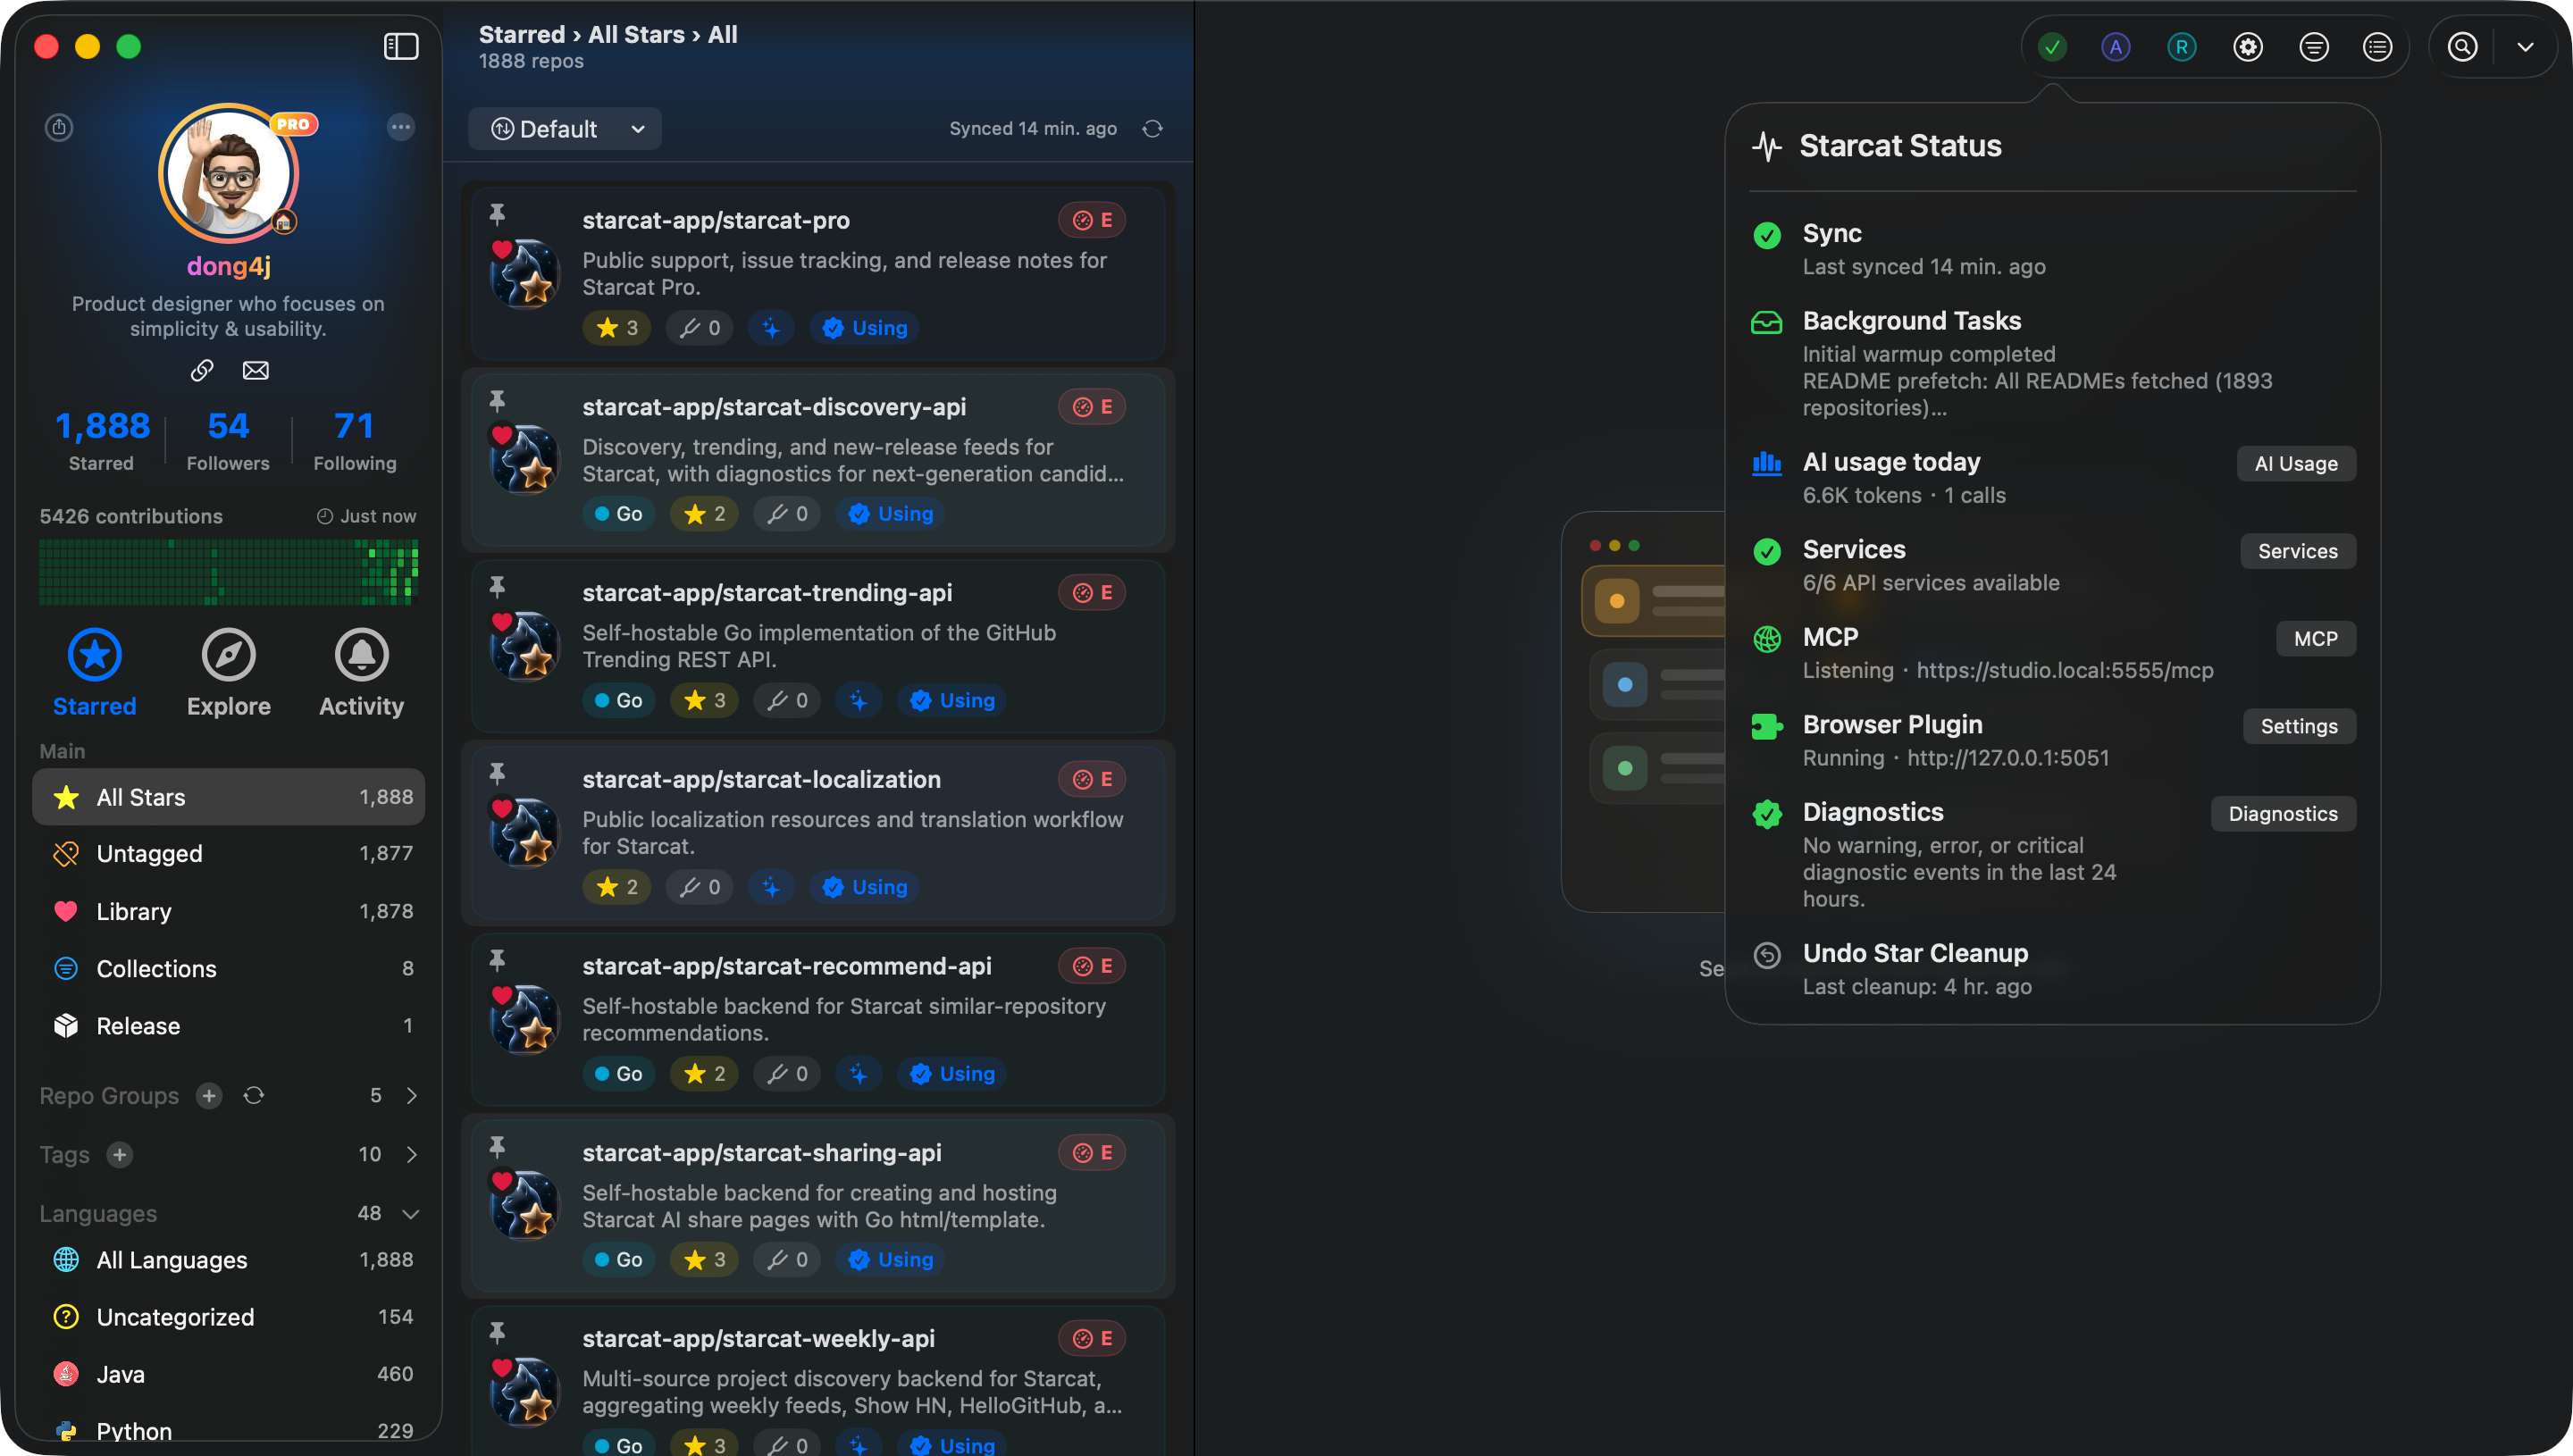Click the list view toolbar icon
This screenshot has height=1456, width=2573.
point(2378,47)
